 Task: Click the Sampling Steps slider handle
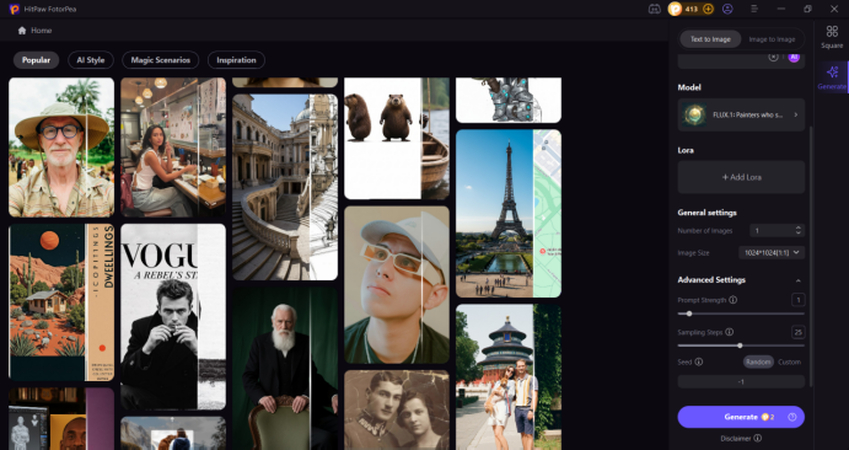(x=740, y=345)
